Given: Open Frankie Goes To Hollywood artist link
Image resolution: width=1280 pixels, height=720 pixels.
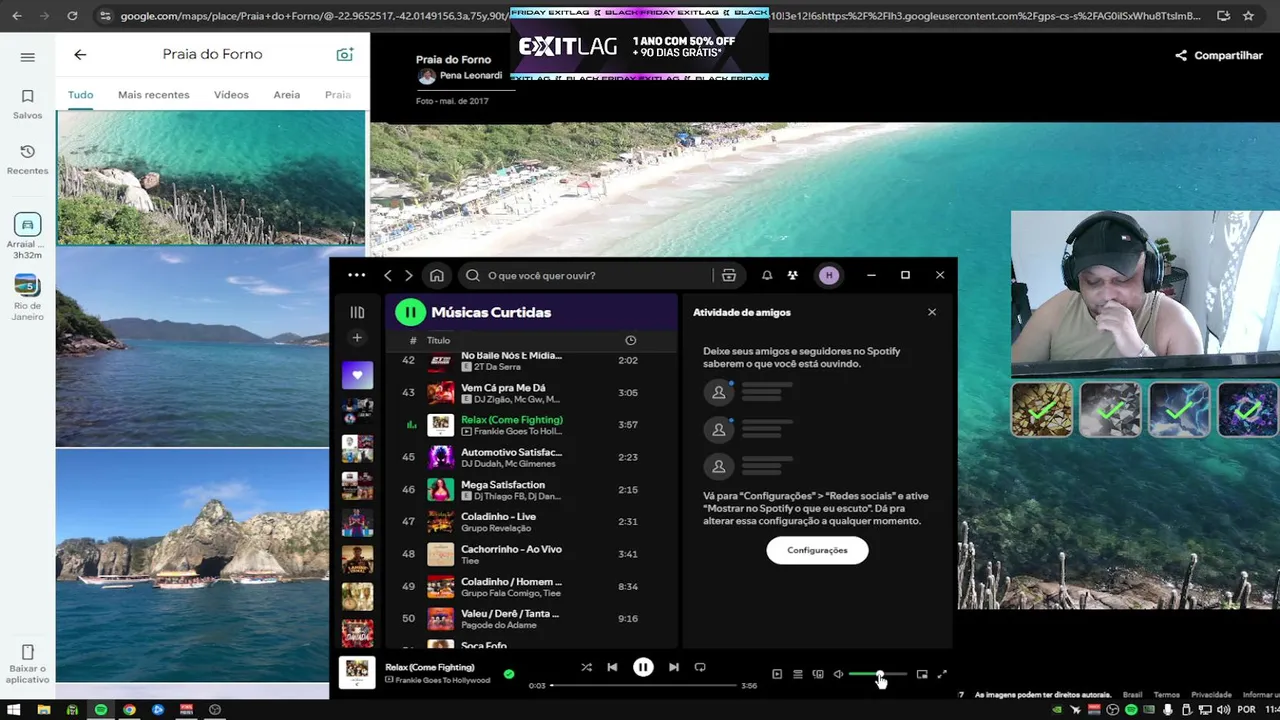Looking at the screenshot, I should coord(443,680).
